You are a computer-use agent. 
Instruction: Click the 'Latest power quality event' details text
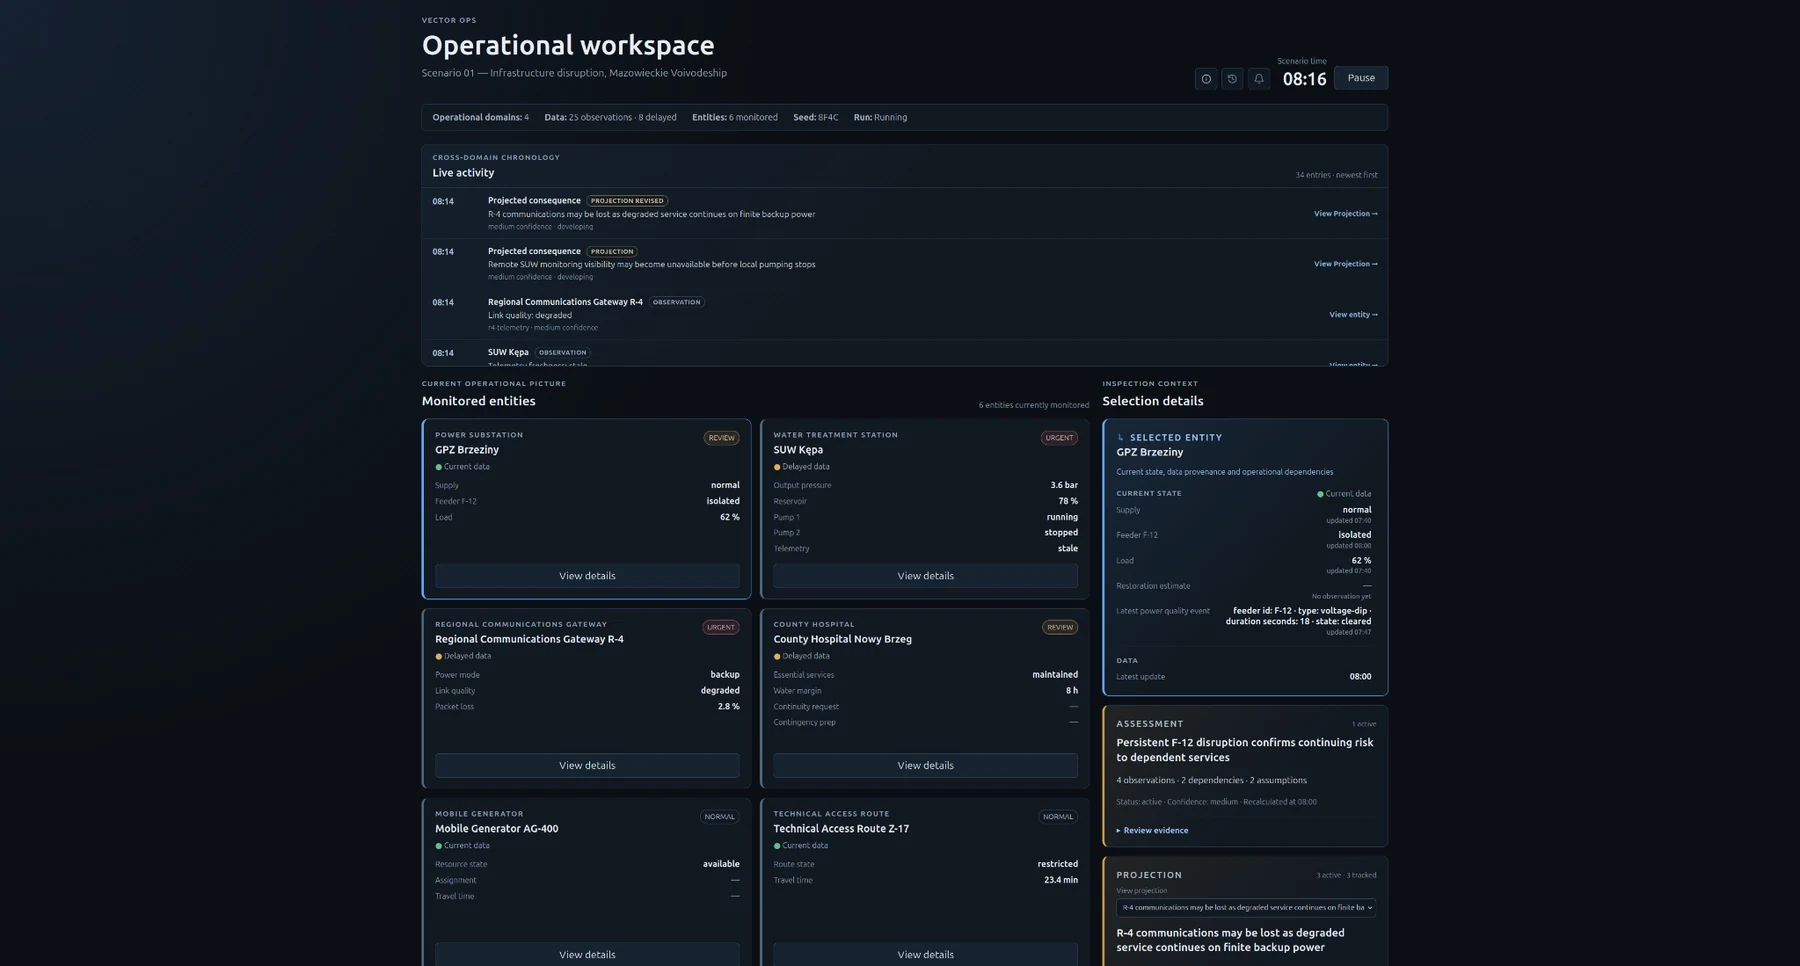1298,616
